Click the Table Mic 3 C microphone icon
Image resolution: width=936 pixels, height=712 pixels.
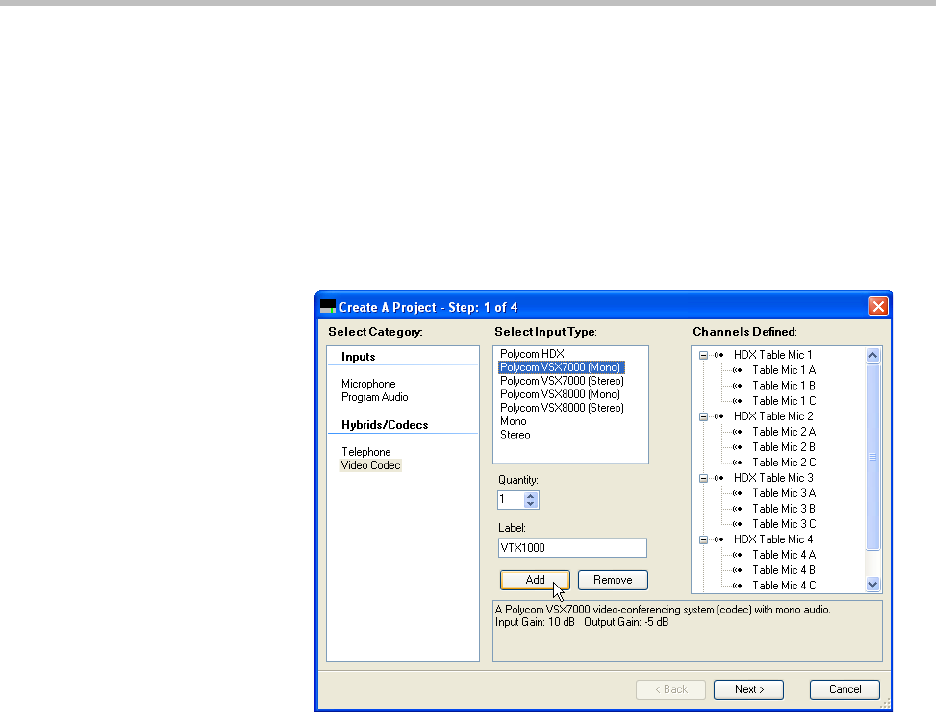[738, 524]
